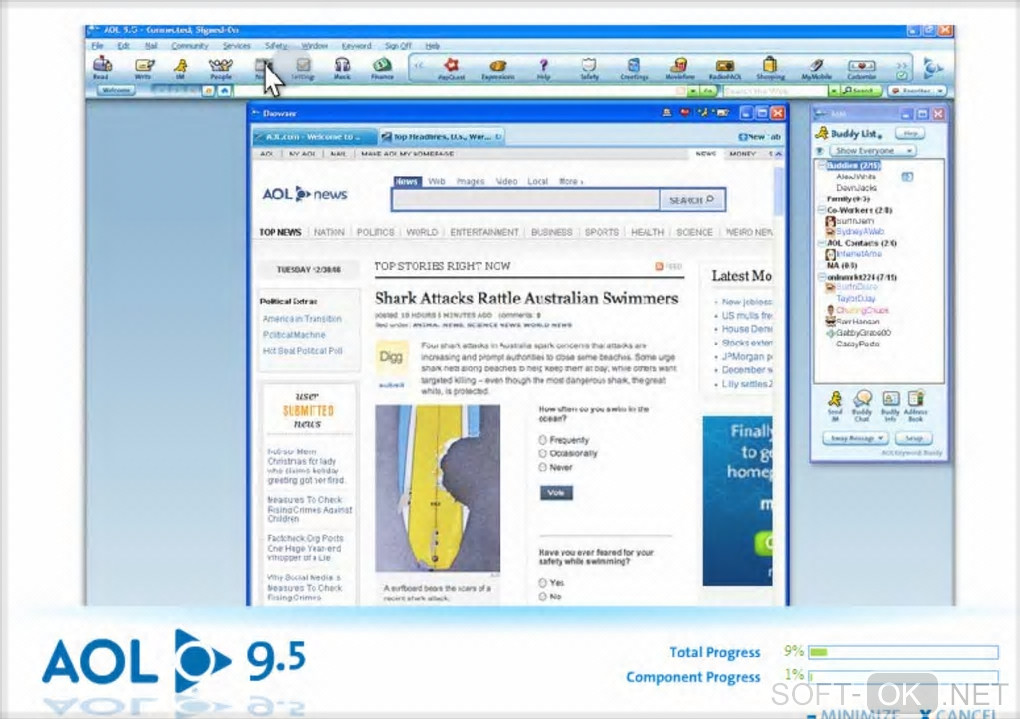Click the Search the Web field
This screenshot has height=719, width=1020.
774,91
